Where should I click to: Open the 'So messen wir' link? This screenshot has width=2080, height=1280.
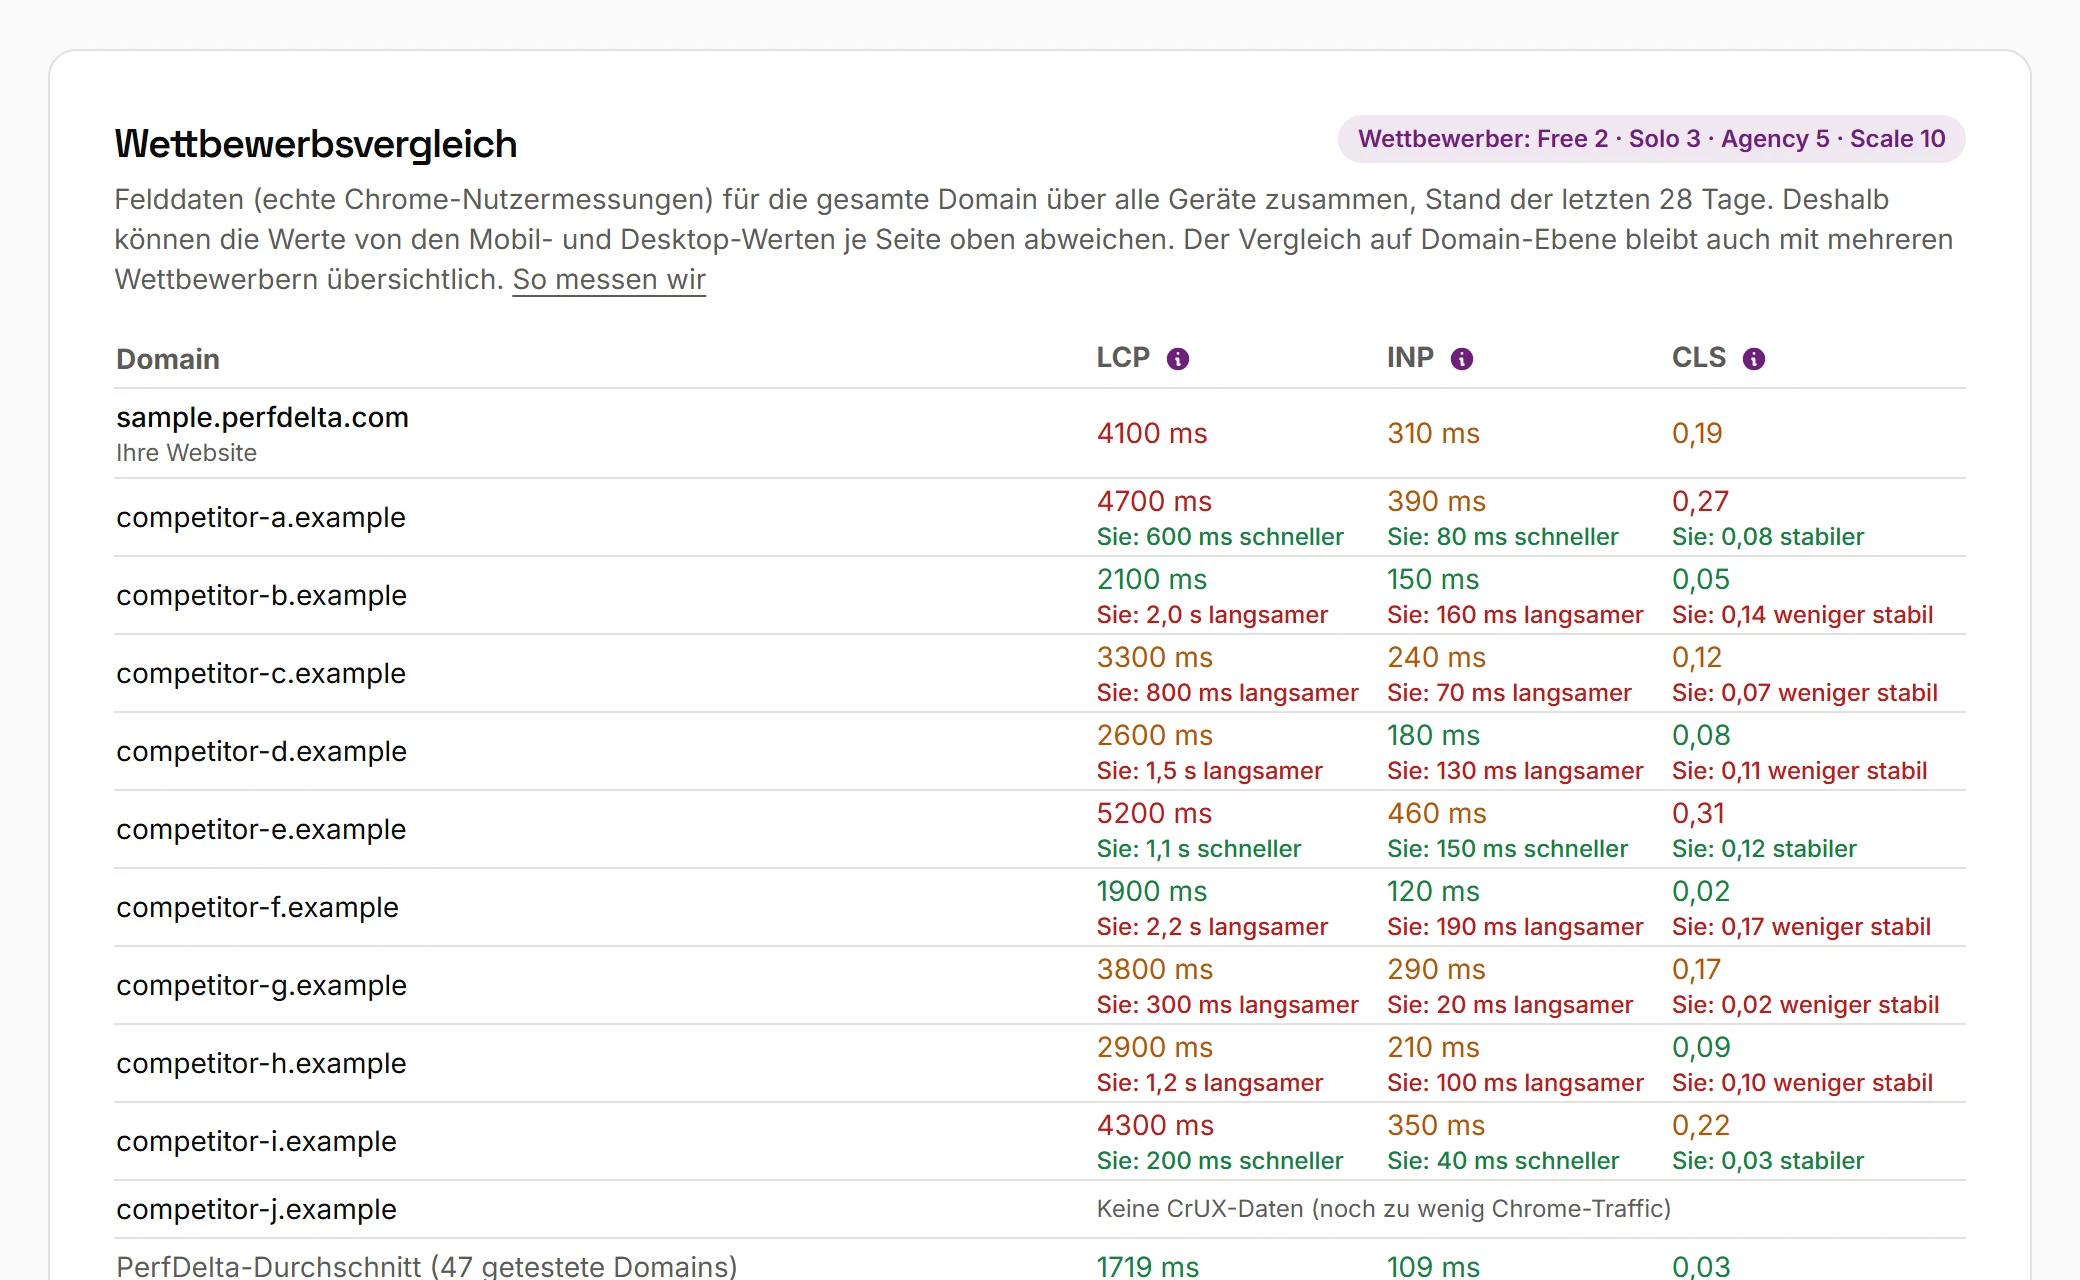[x=609, y=280]
